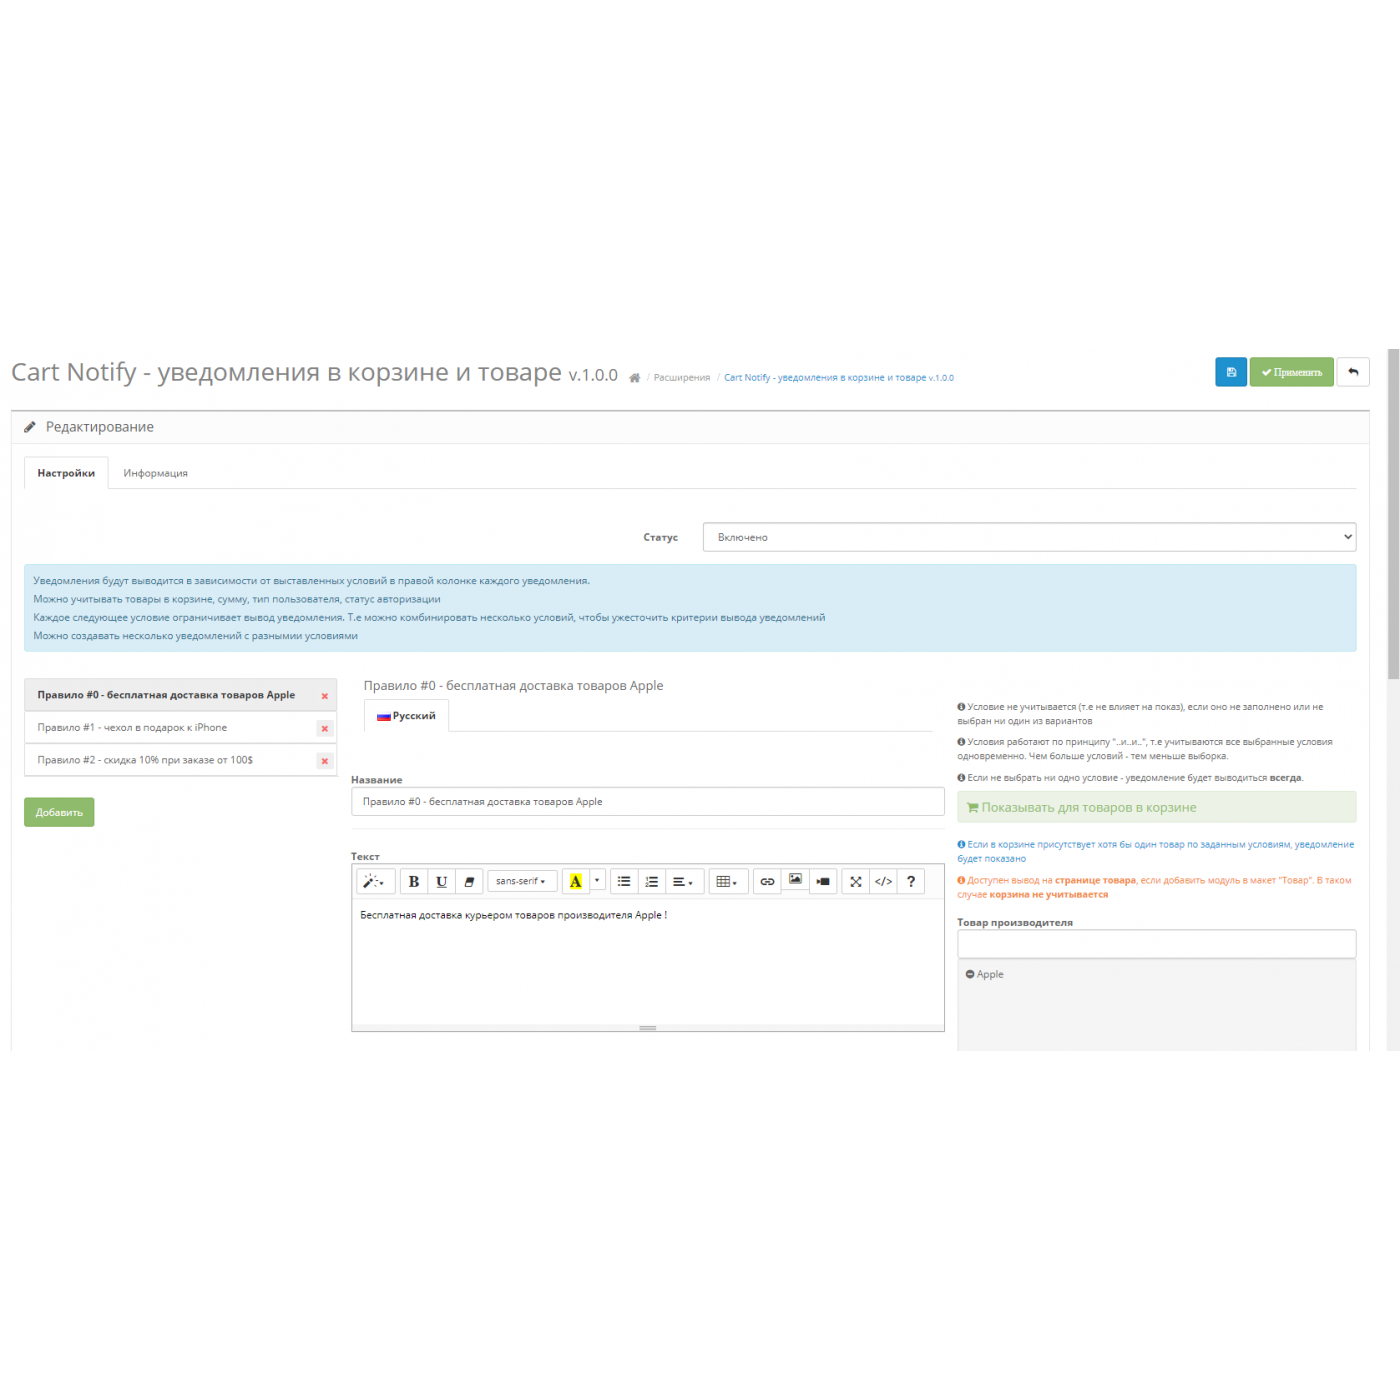Open the Статус dropdown
This screenshot has height=1400, width=1400.
click(1028, 537)
